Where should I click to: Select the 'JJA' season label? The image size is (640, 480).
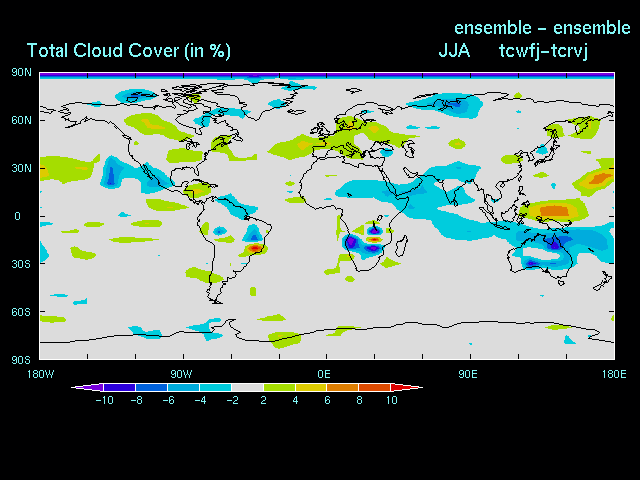coord(454,51)
